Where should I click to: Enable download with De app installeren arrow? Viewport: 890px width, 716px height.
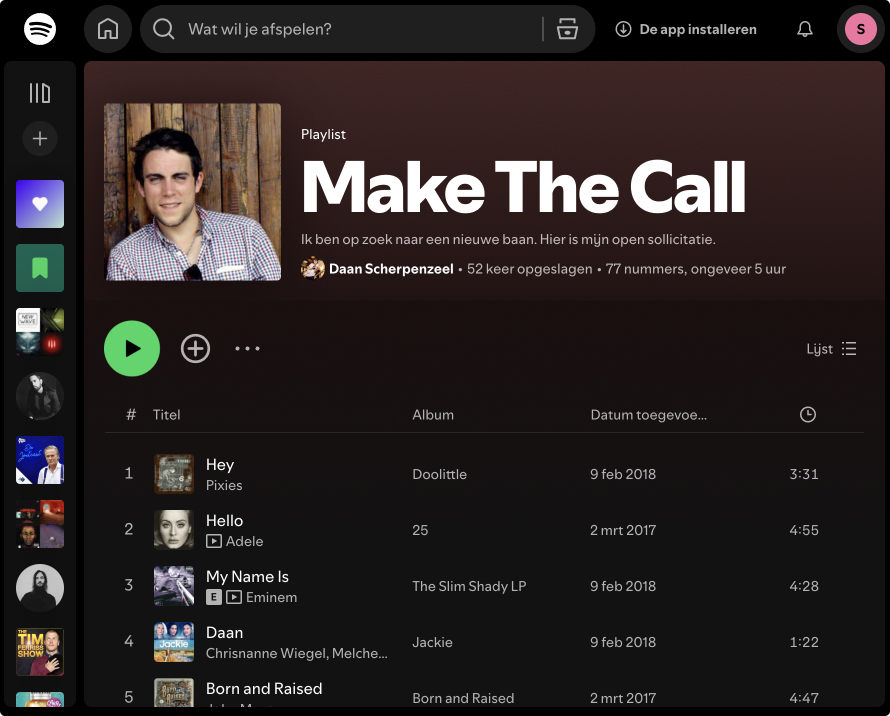[x=621, y=29]
